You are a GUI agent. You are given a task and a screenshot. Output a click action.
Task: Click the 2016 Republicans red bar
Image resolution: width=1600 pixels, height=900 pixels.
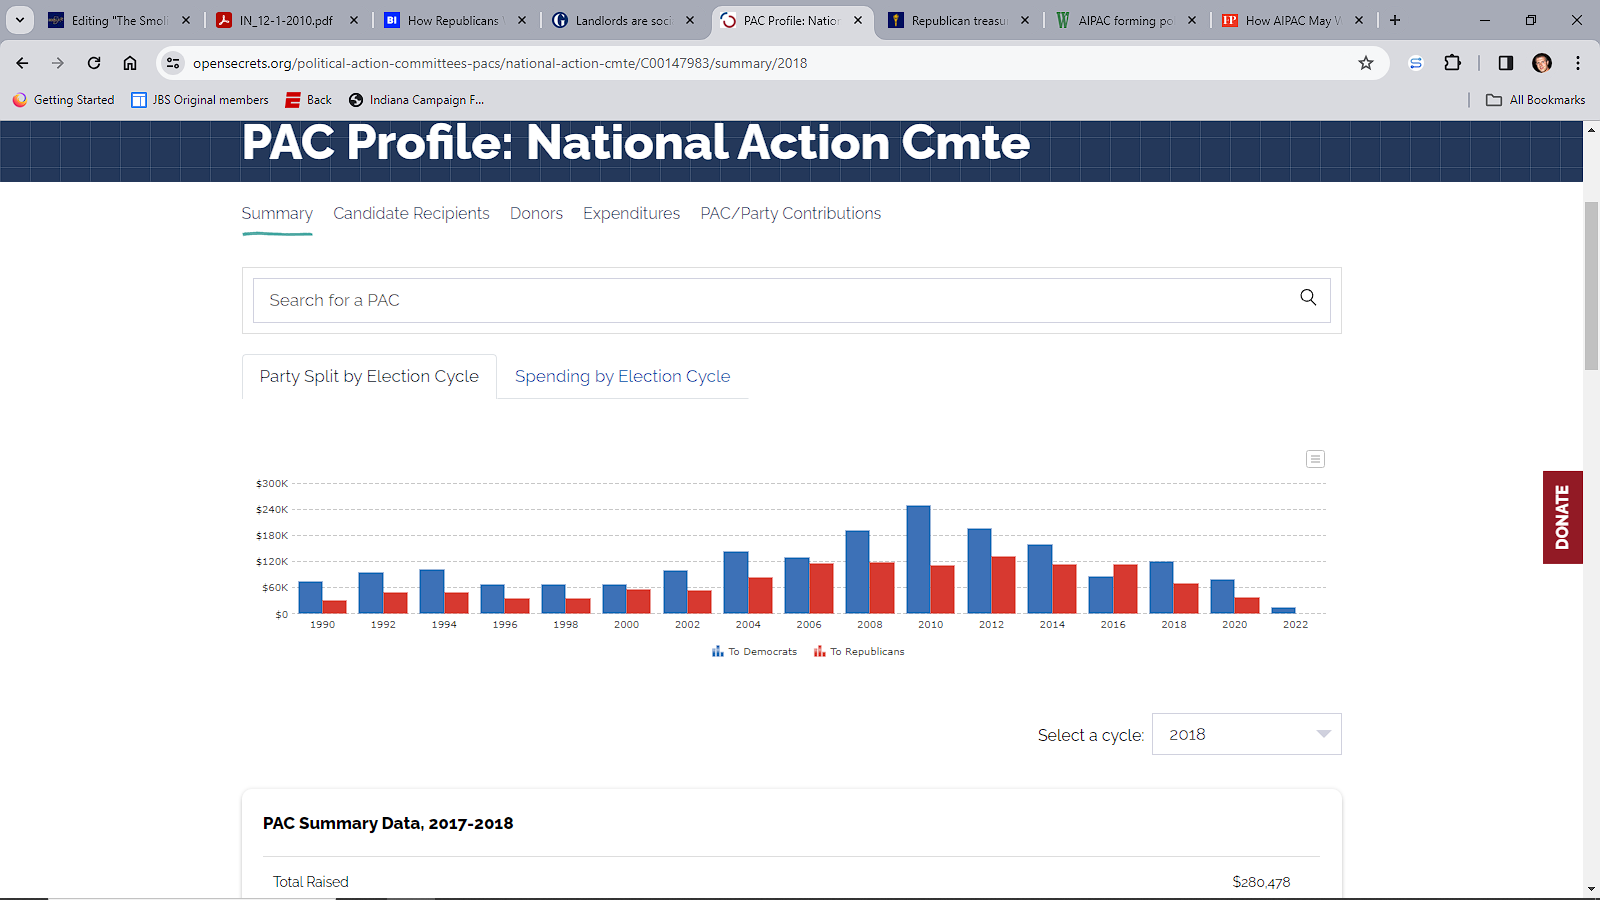[x=1125, y=589]
